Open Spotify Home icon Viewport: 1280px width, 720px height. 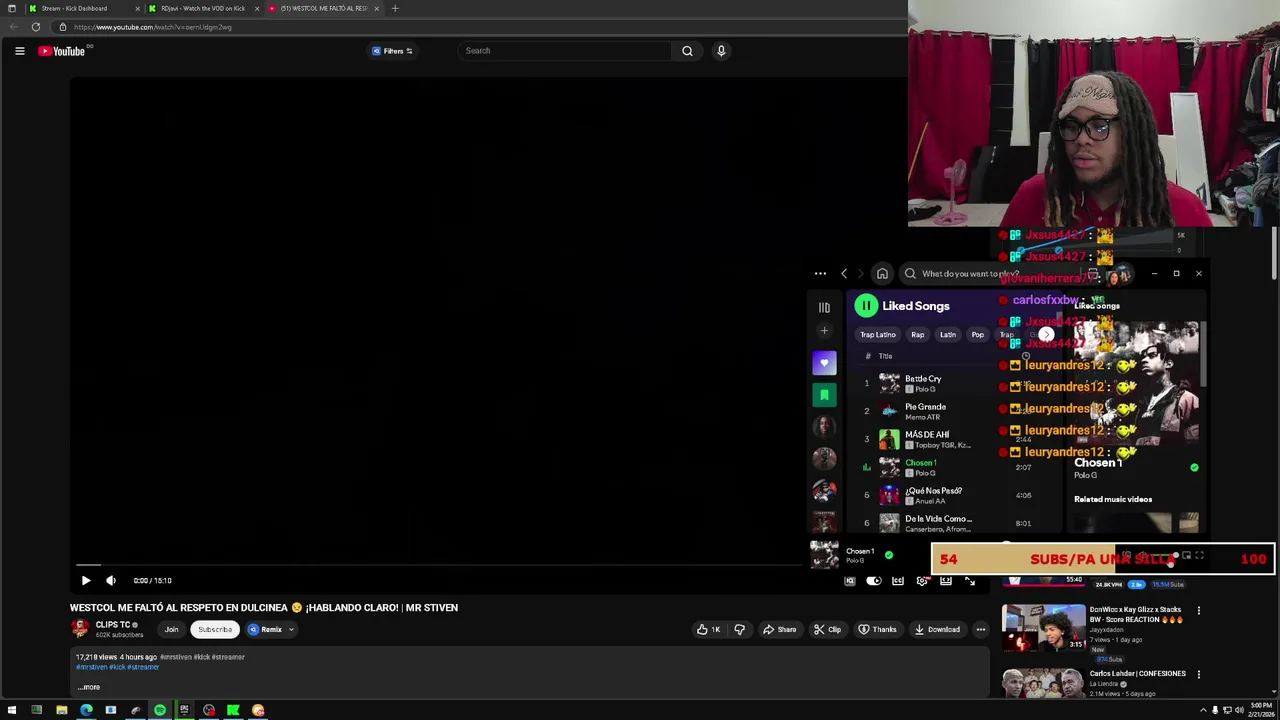pos(882,274)
